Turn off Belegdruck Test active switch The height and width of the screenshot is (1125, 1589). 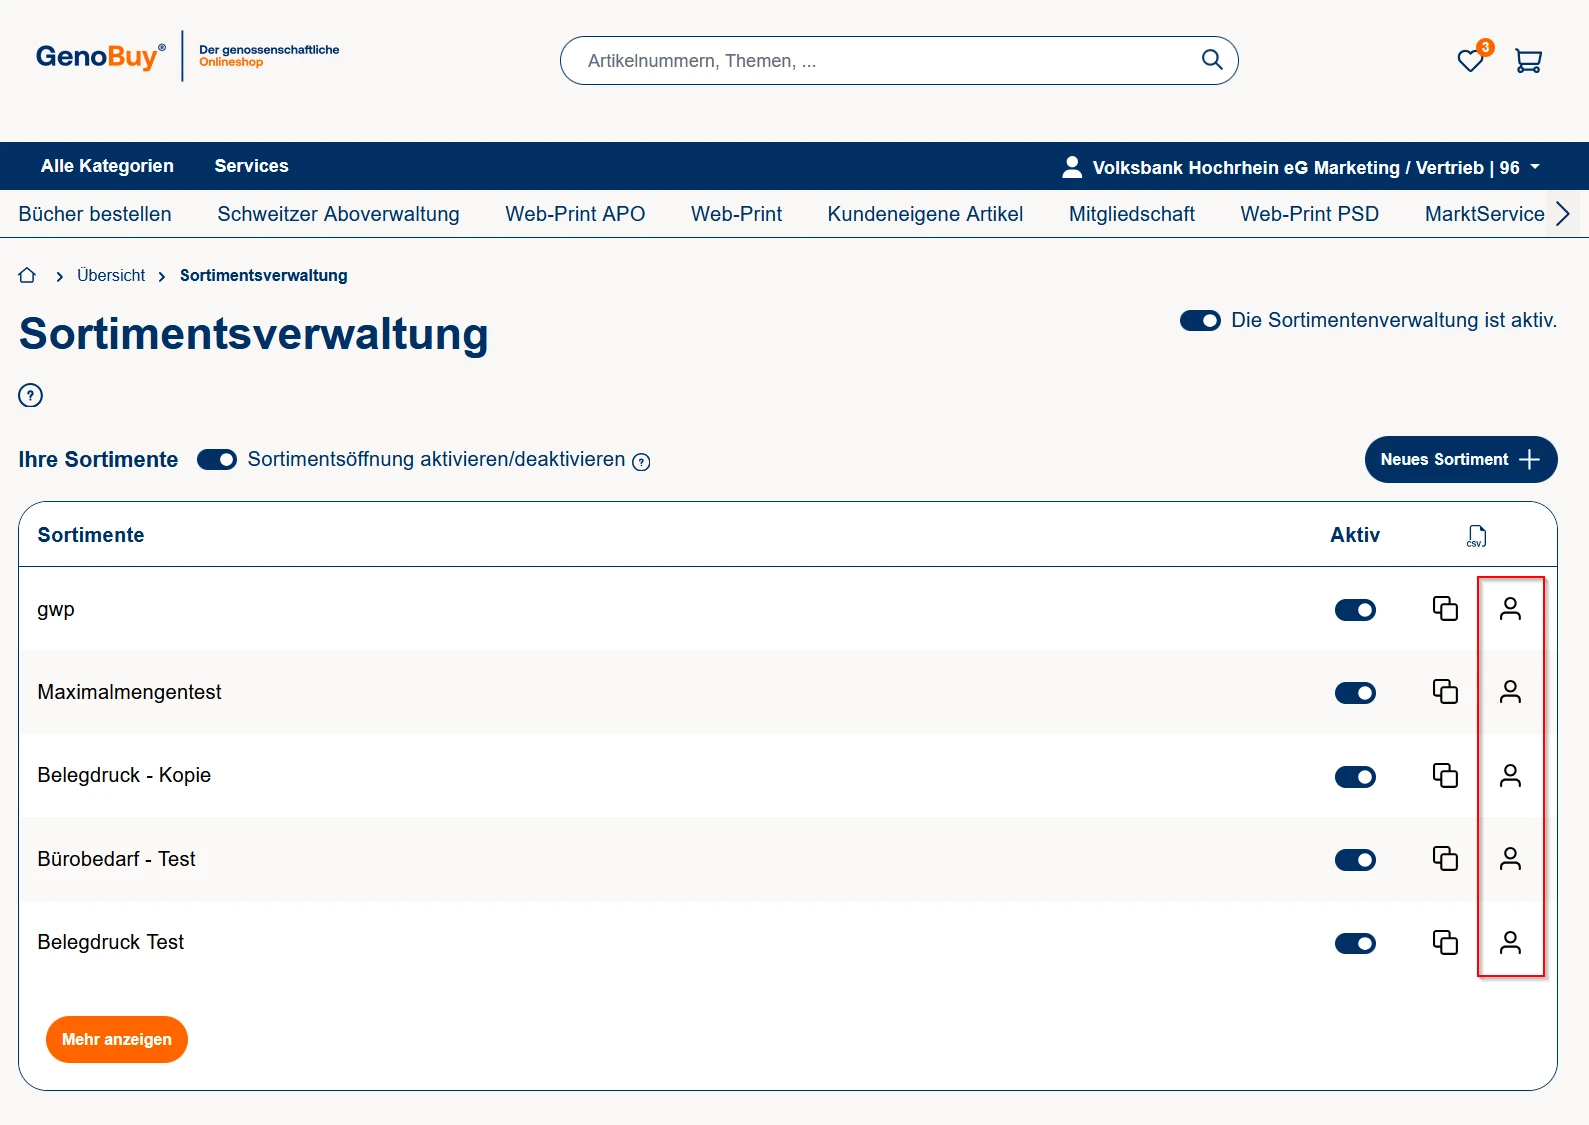pos(1355,944)
